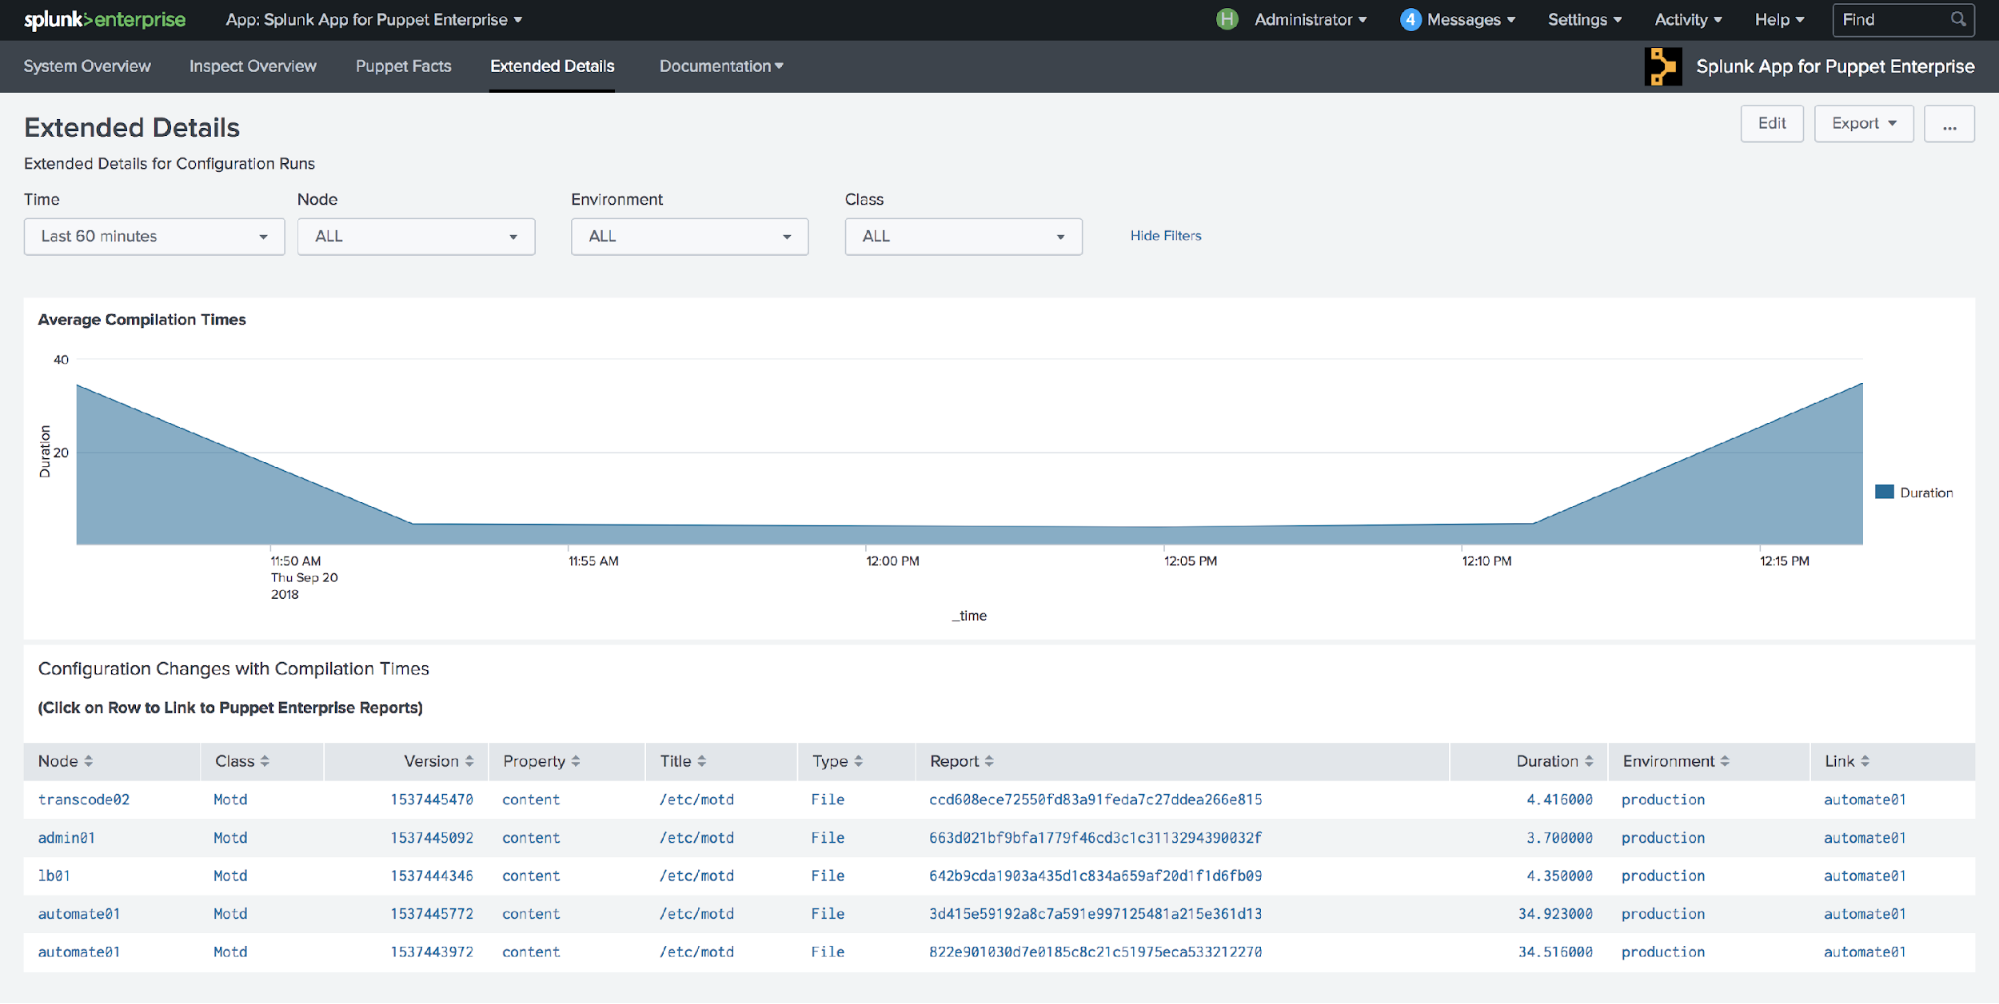The height and width of the screenshot is (1004, 1999).
Task: Select the Extended Details tab
Action: [552, 66]
